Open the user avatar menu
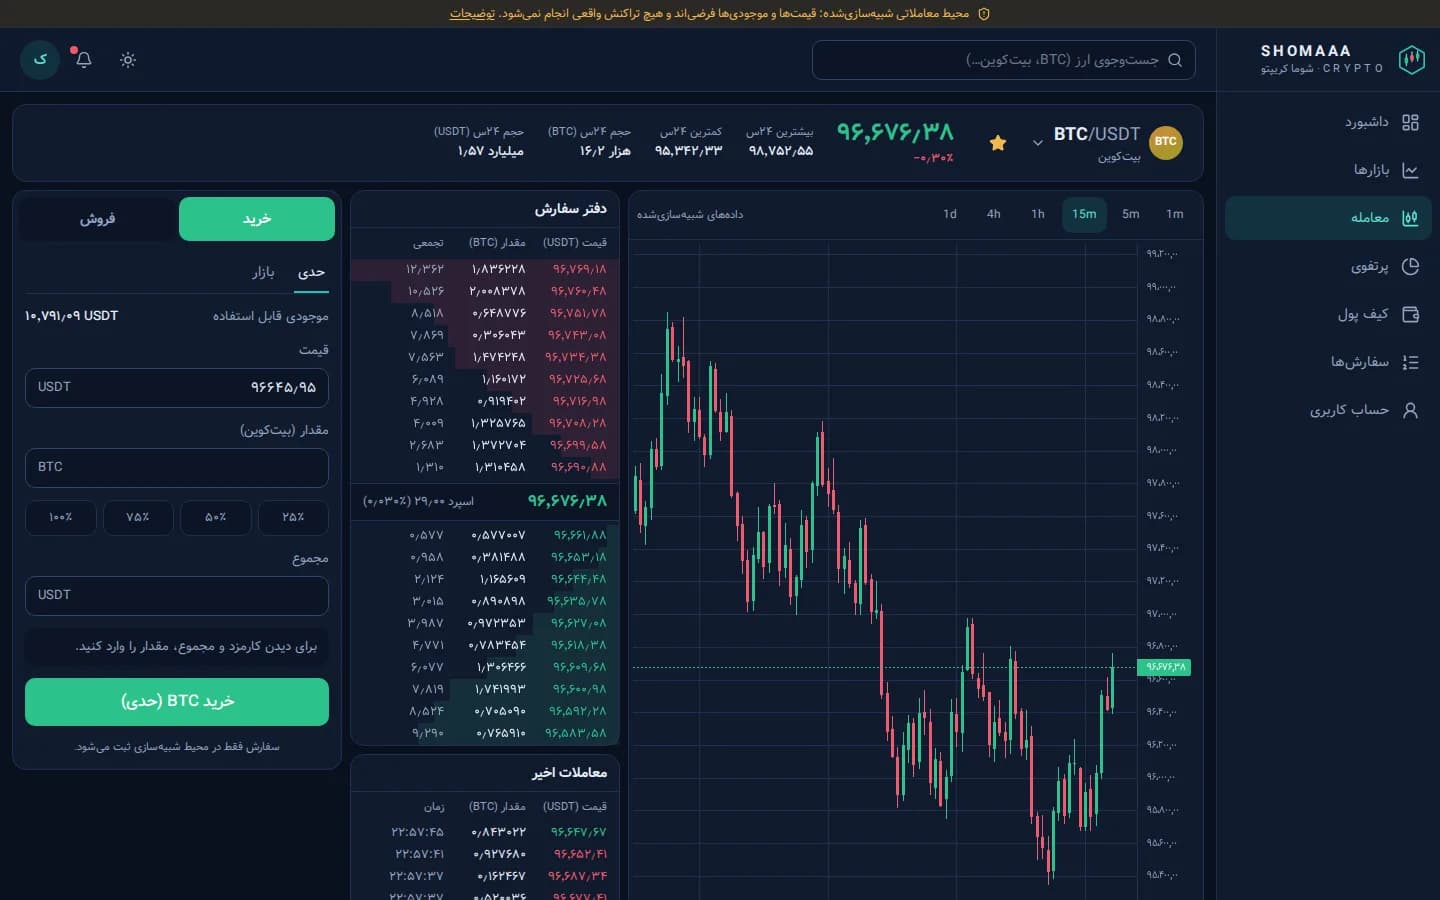 click(x=40, y=60)
